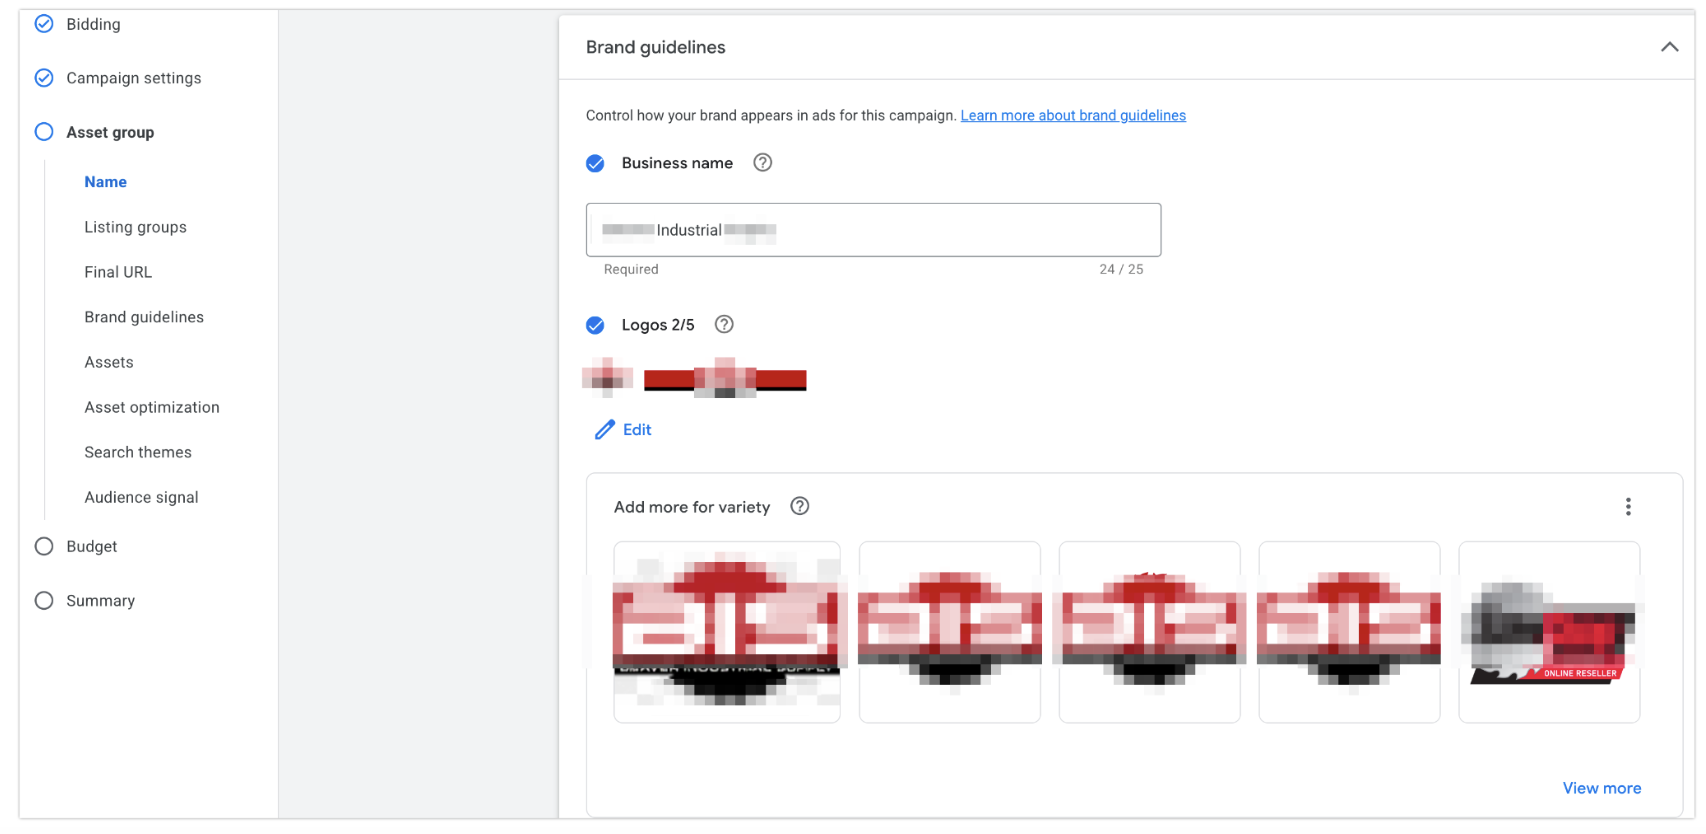This screenshot has width=1706, height=834.
Task: Go to the Summary step
Action: [100, 600]
